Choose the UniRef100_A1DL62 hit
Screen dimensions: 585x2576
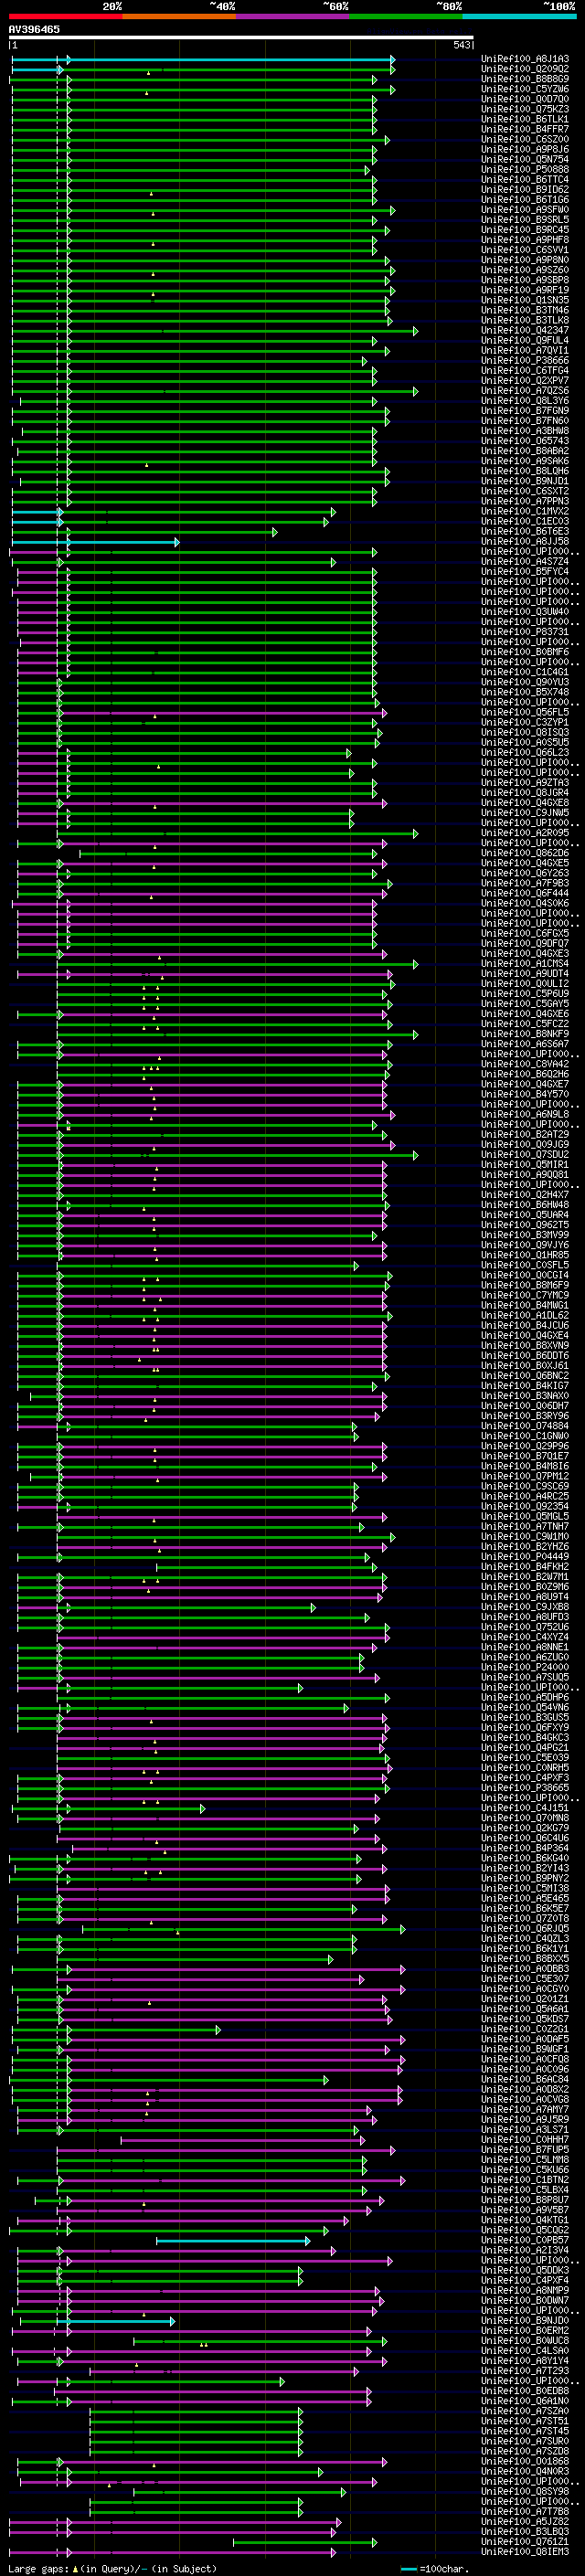tap(525, 1316)
